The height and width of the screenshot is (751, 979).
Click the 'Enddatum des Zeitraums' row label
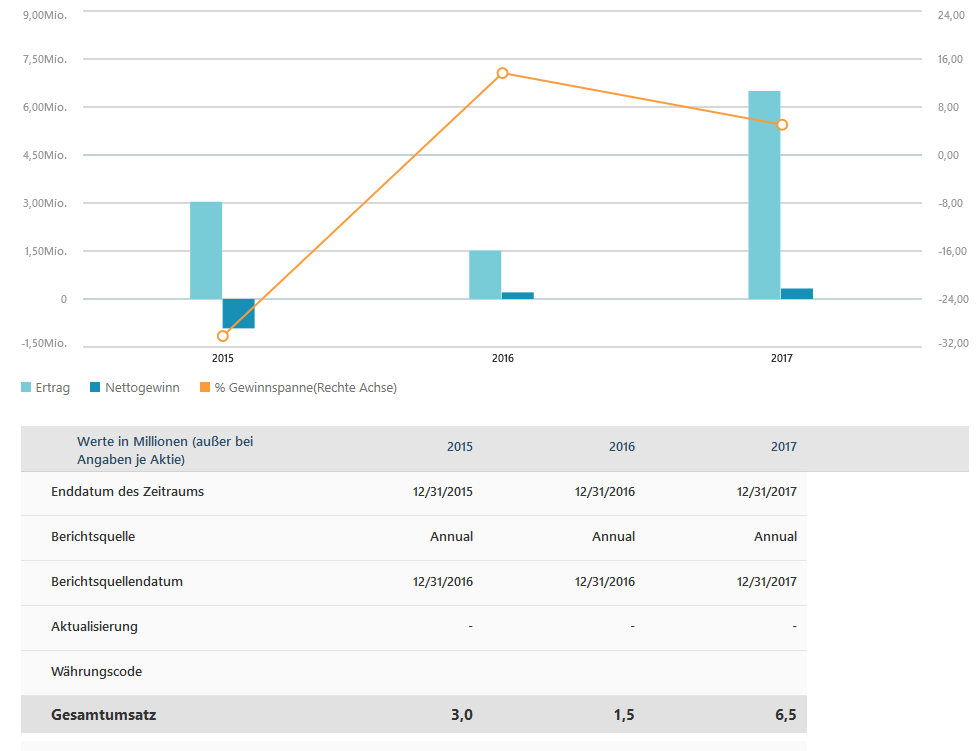[127, 492]
